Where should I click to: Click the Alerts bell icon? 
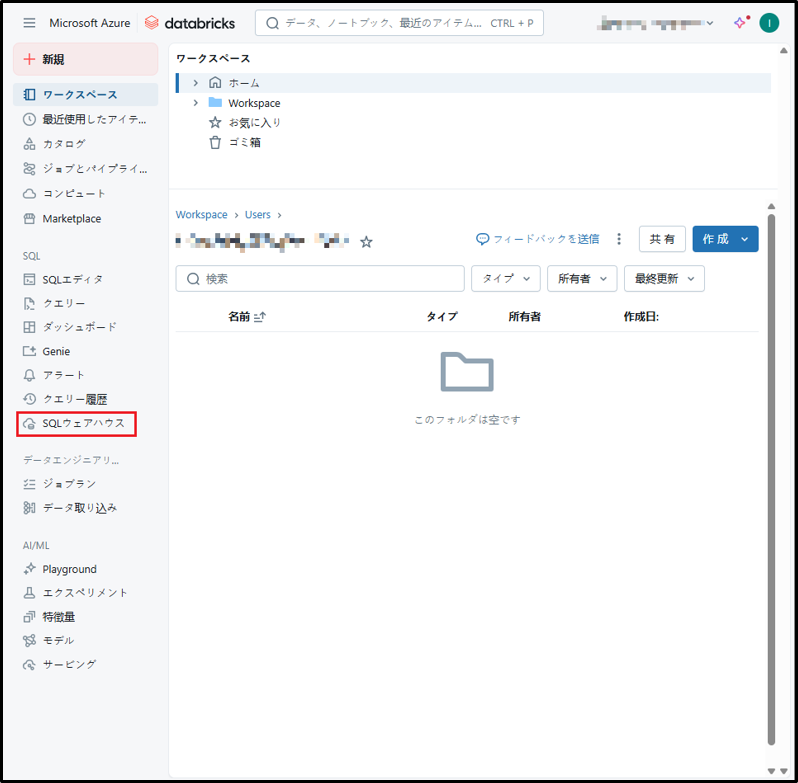(x=30, y=375)
